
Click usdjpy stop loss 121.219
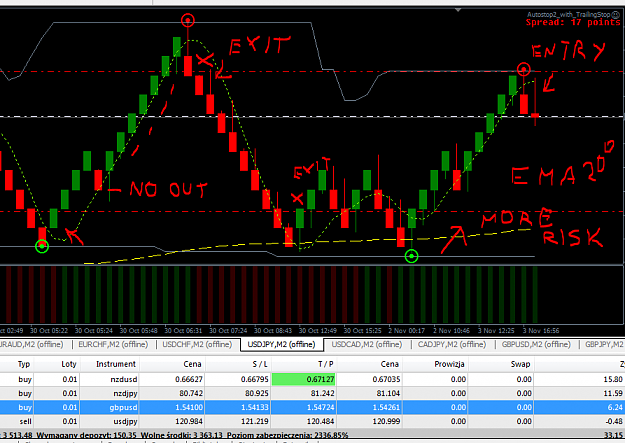coord(255,421)
